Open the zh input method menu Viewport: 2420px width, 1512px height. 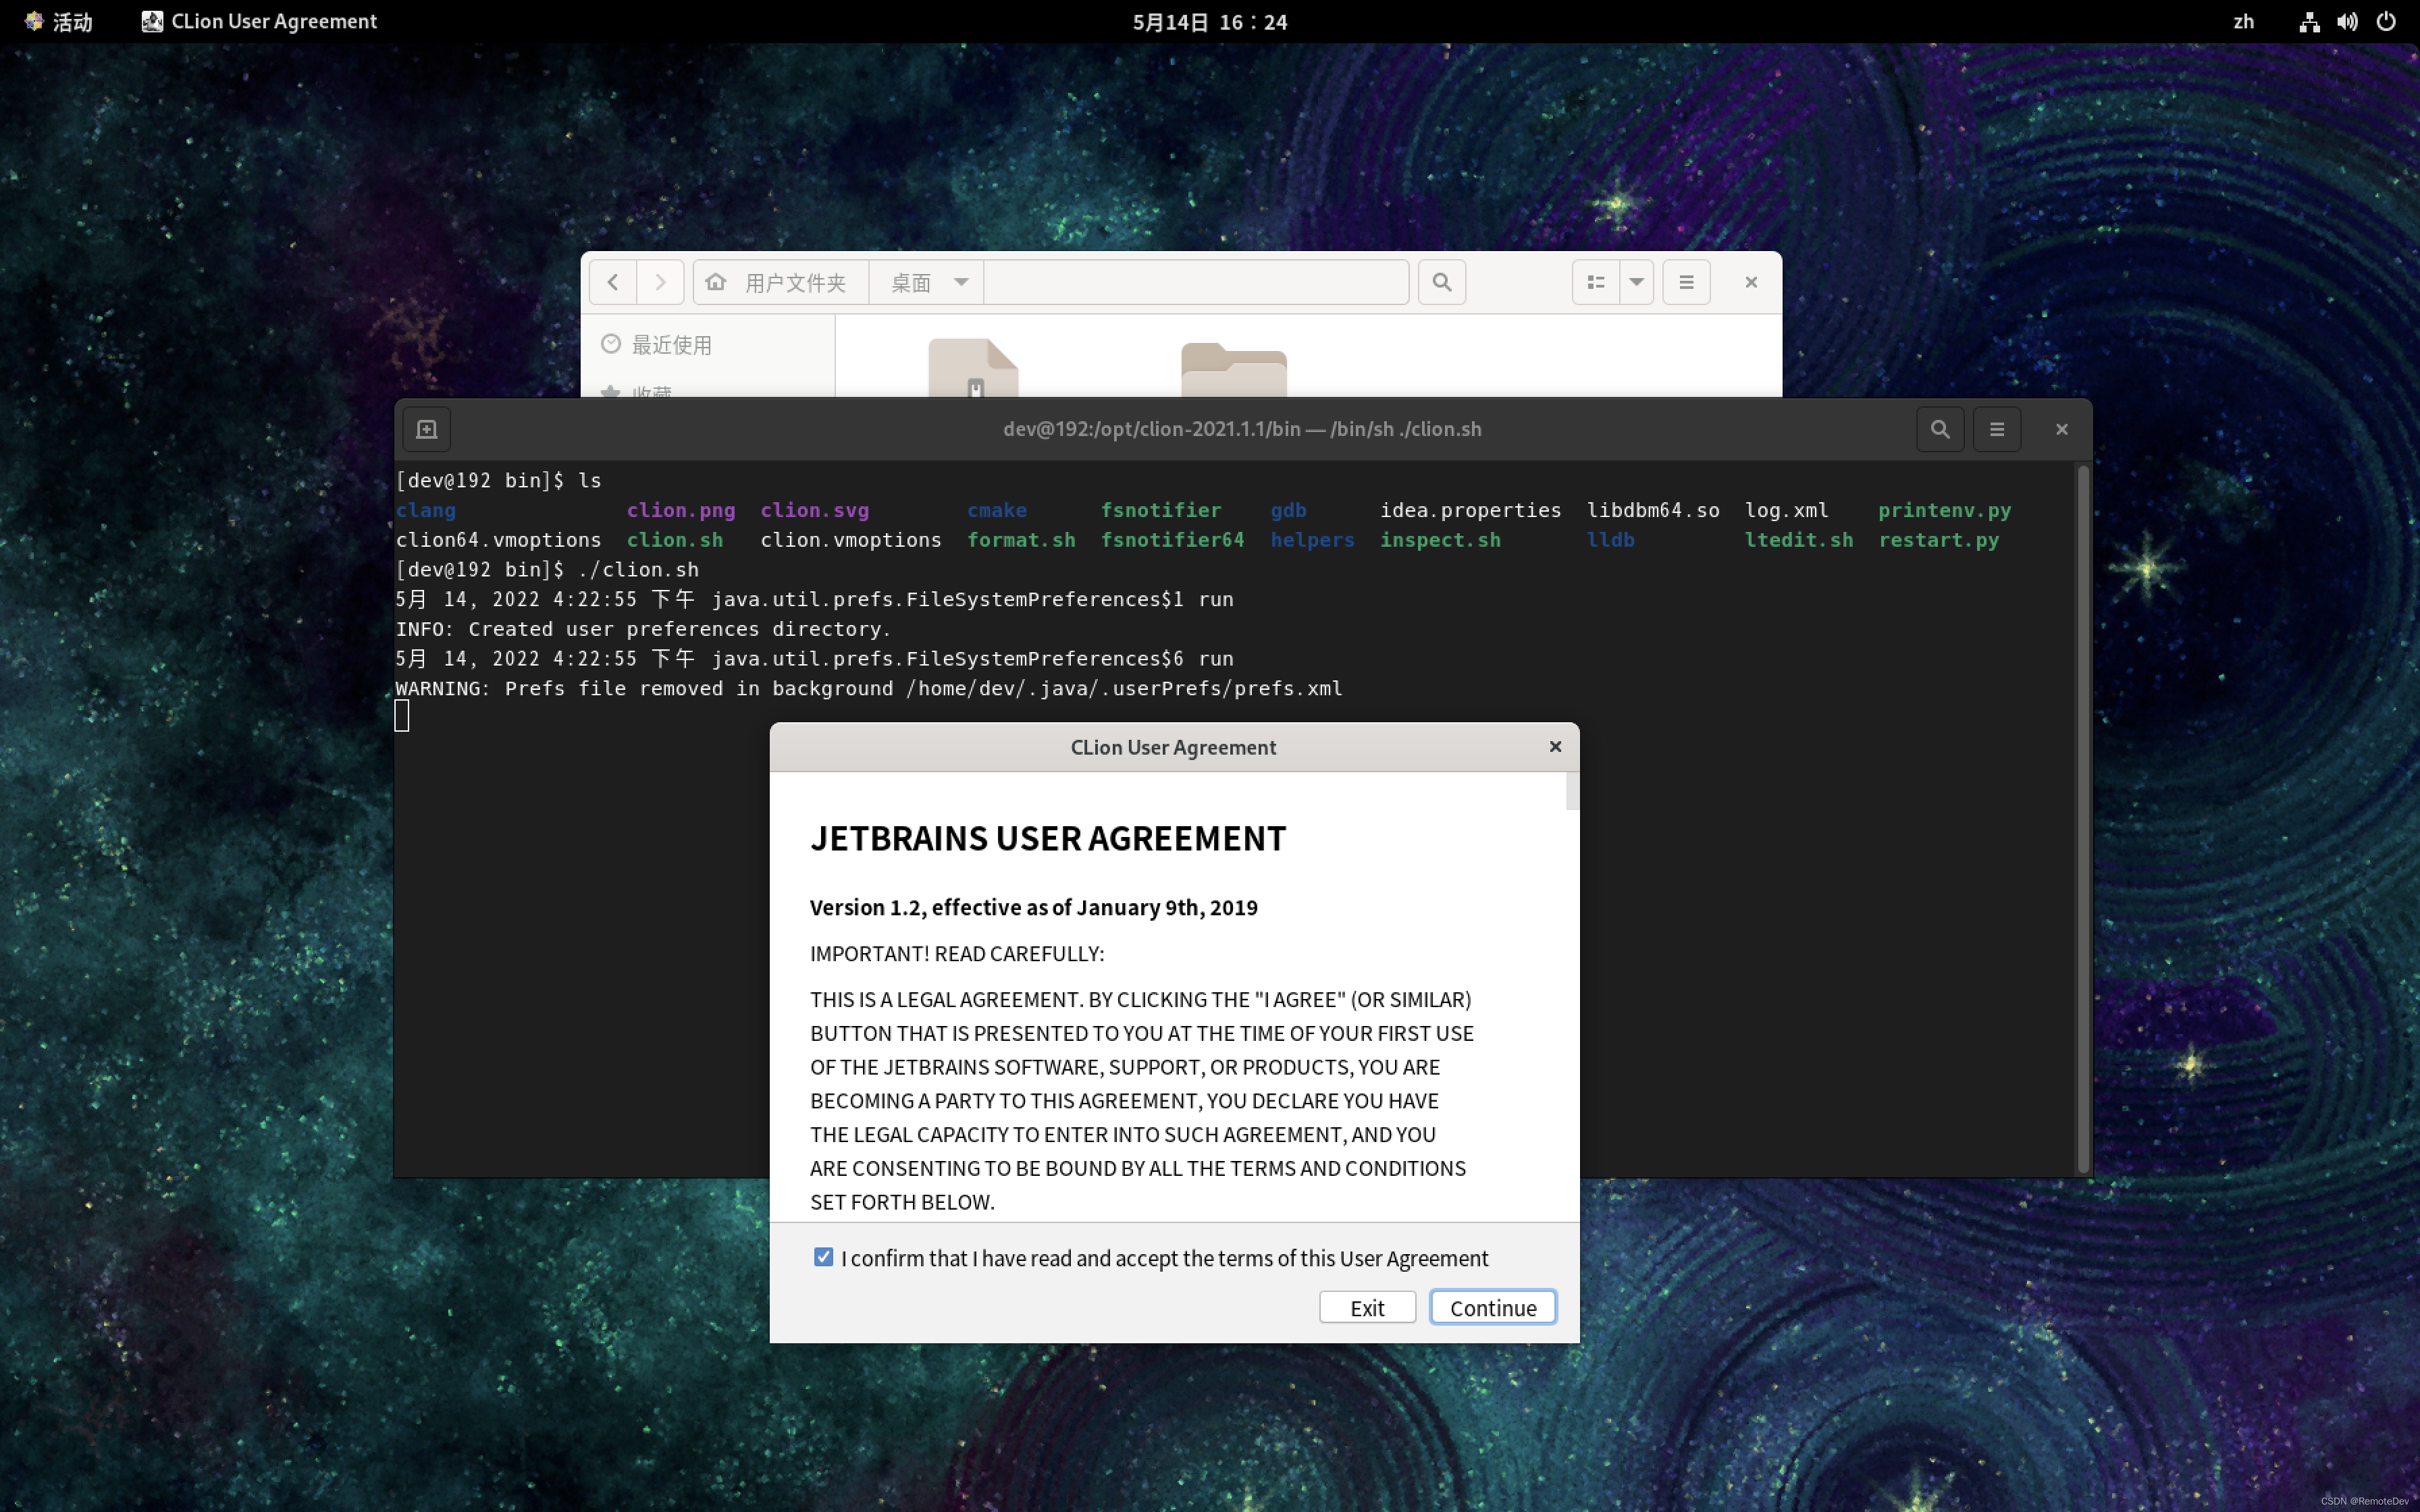click(2243, 21)
